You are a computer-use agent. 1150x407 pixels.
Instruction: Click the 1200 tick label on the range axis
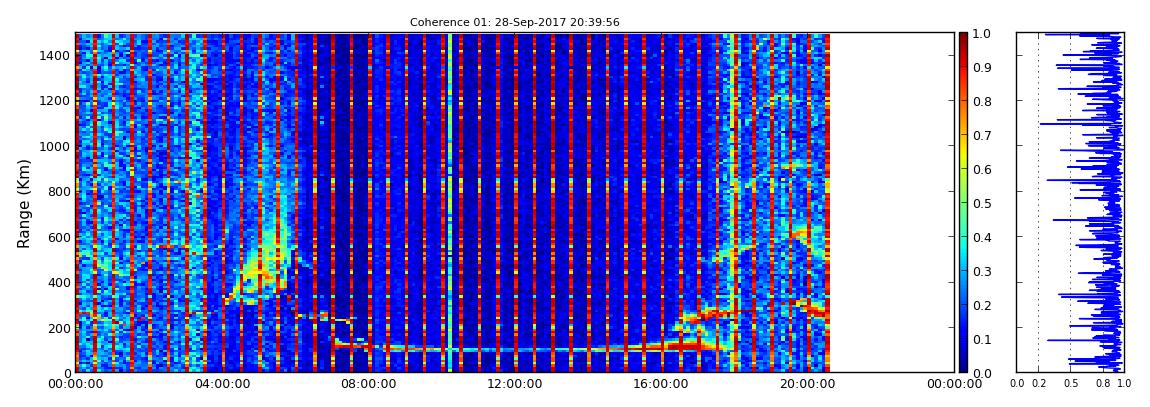click(x=56, y=100)
